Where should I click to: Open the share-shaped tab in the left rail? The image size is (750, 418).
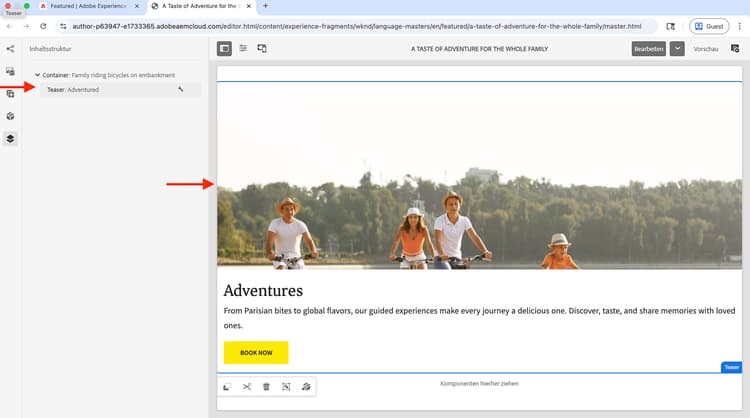click(10, 49)
